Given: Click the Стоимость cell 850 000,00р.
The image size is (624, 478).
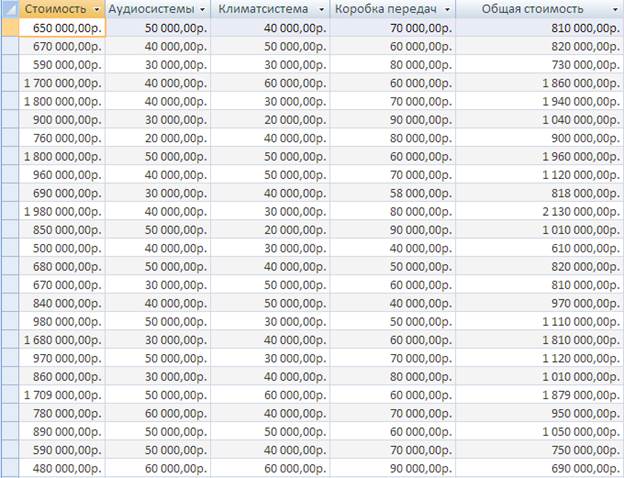Looking at the screenshot, I should pyautogui.click(x=62, y=230).
